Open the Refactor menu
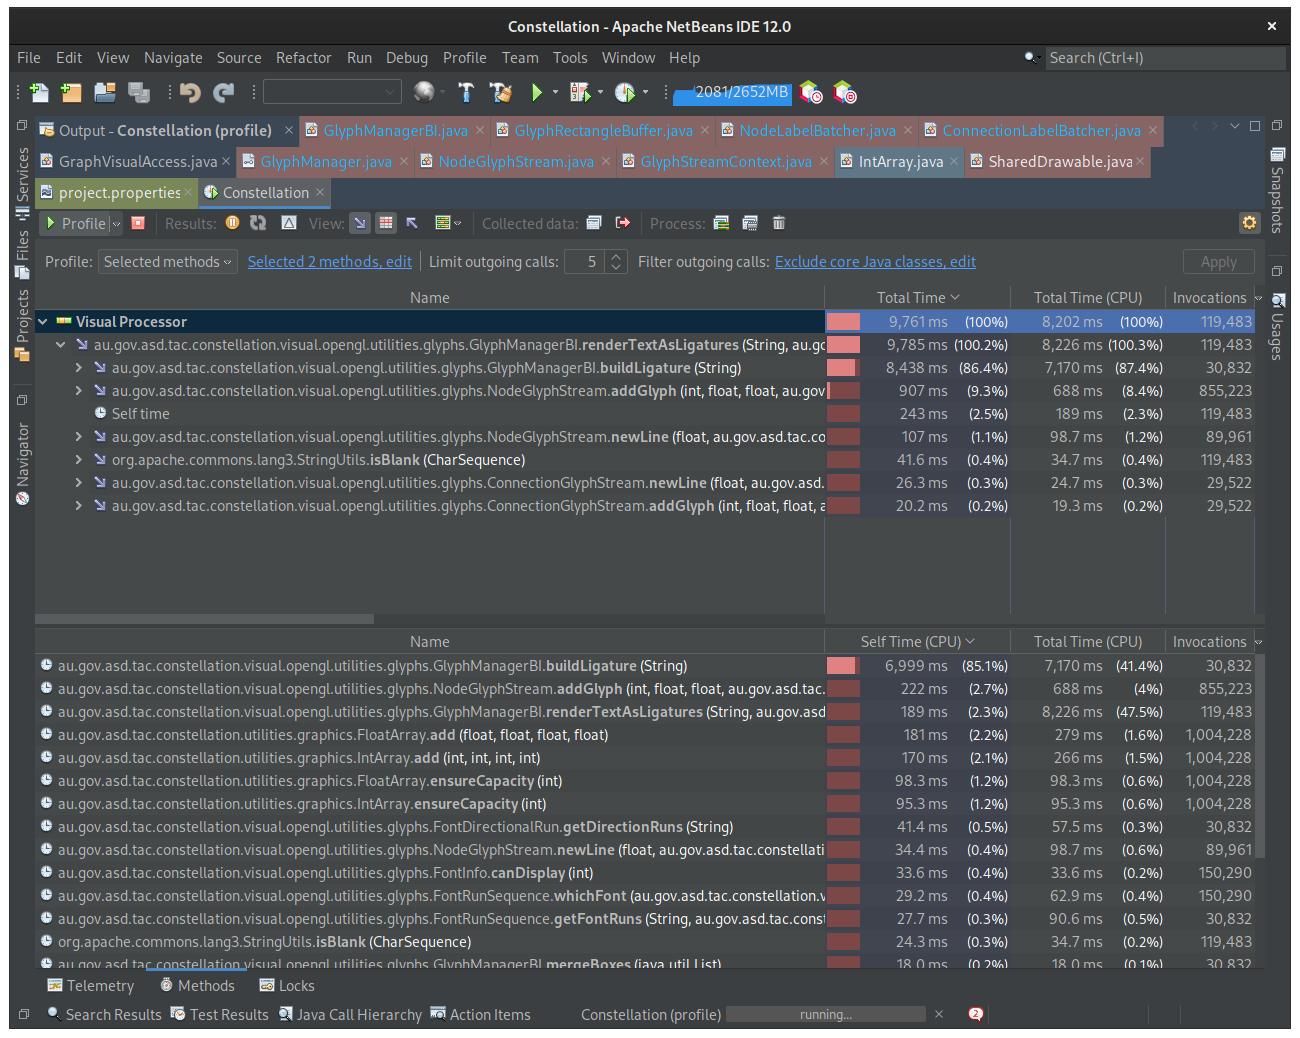This screenshot has width=1300, height=1038. 303,57
